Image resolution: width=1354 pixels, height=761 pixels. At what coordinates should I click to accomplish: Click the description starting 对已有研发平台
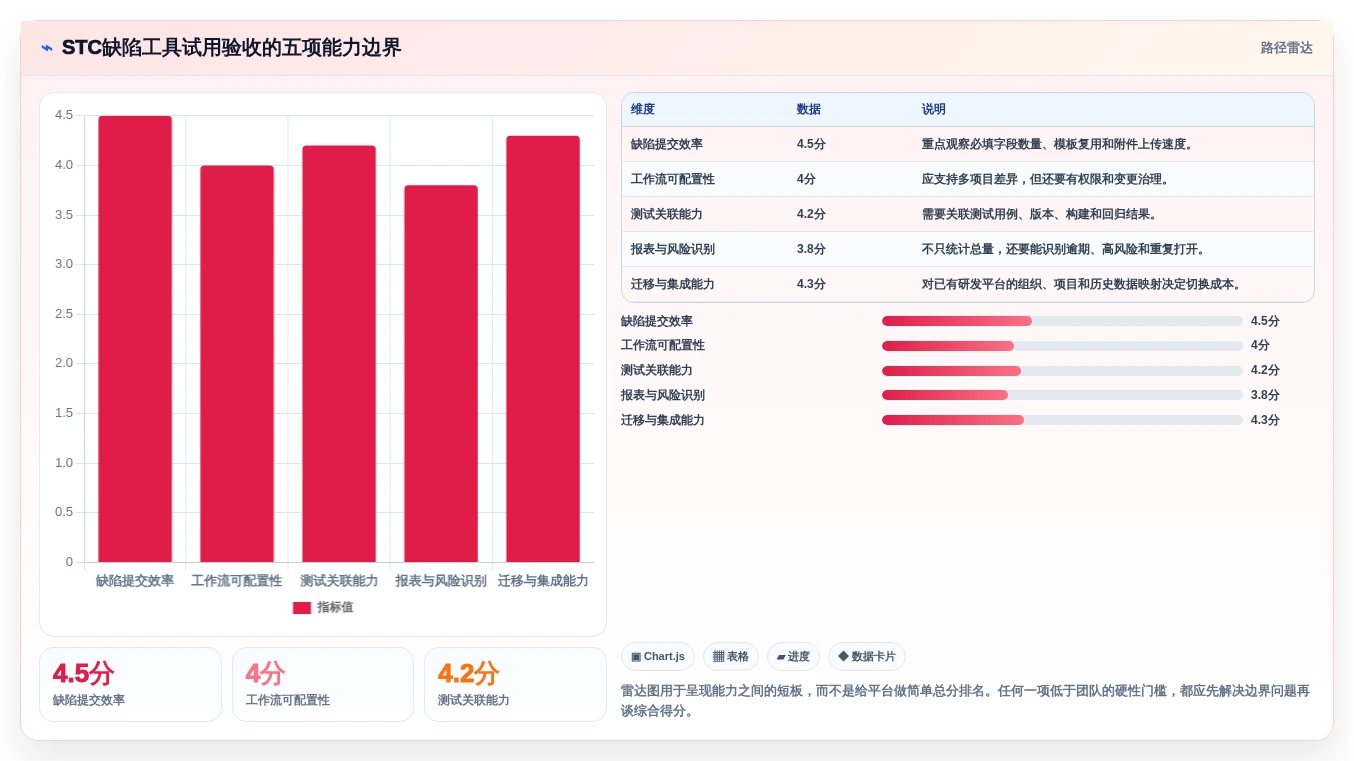point(1083,285)
